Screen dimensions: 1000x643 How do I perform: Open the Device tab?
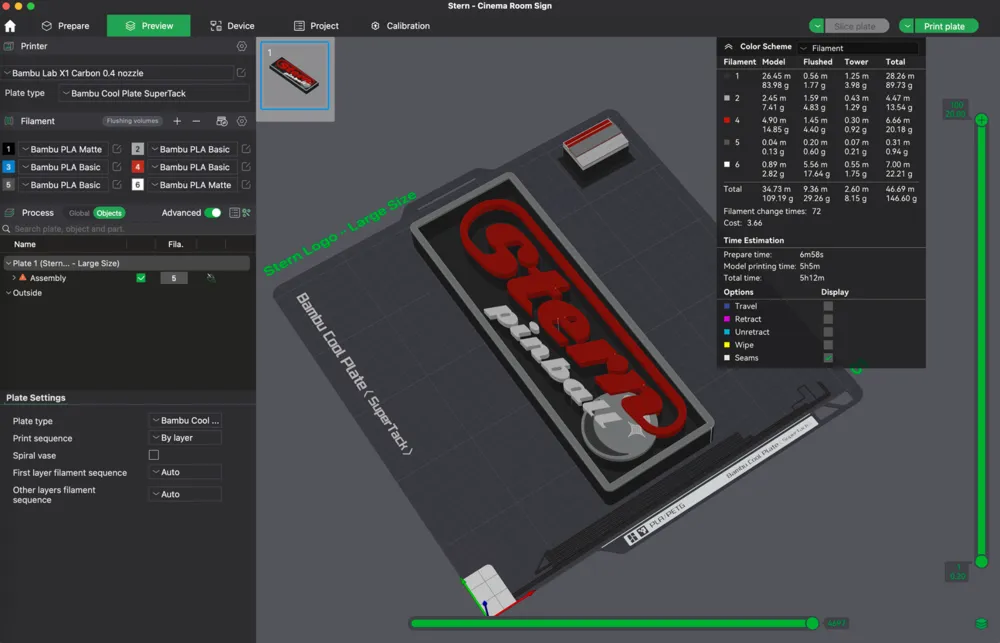coord(232,26)
